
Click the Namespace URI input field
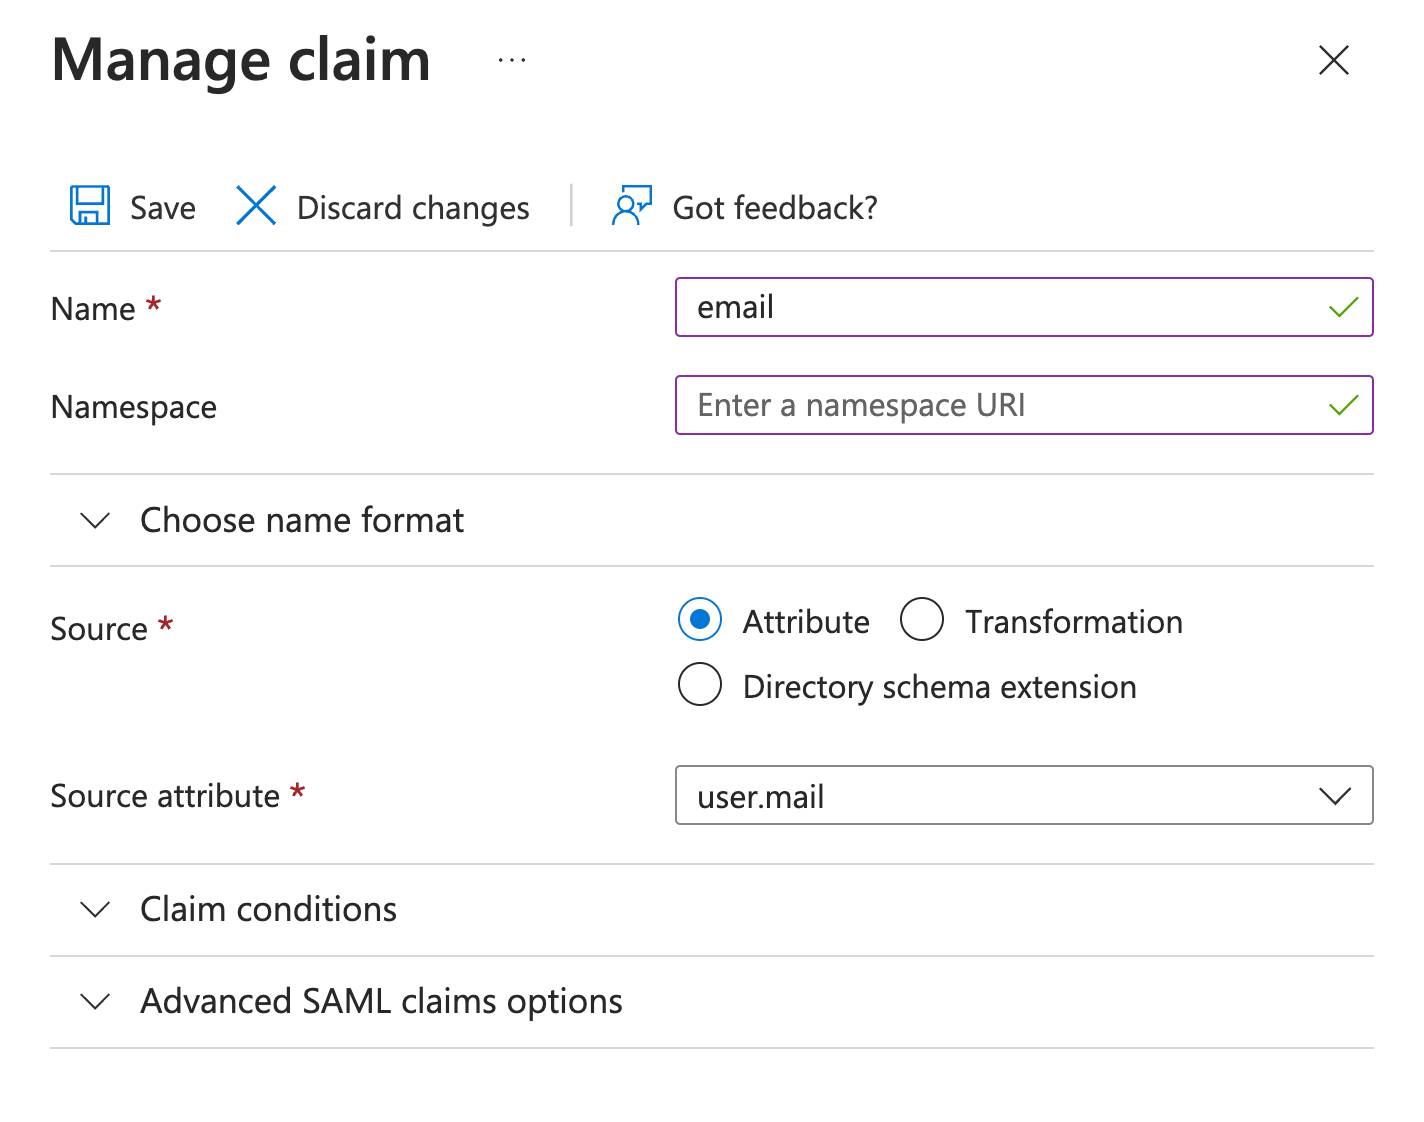click(x=1000, y=406)
